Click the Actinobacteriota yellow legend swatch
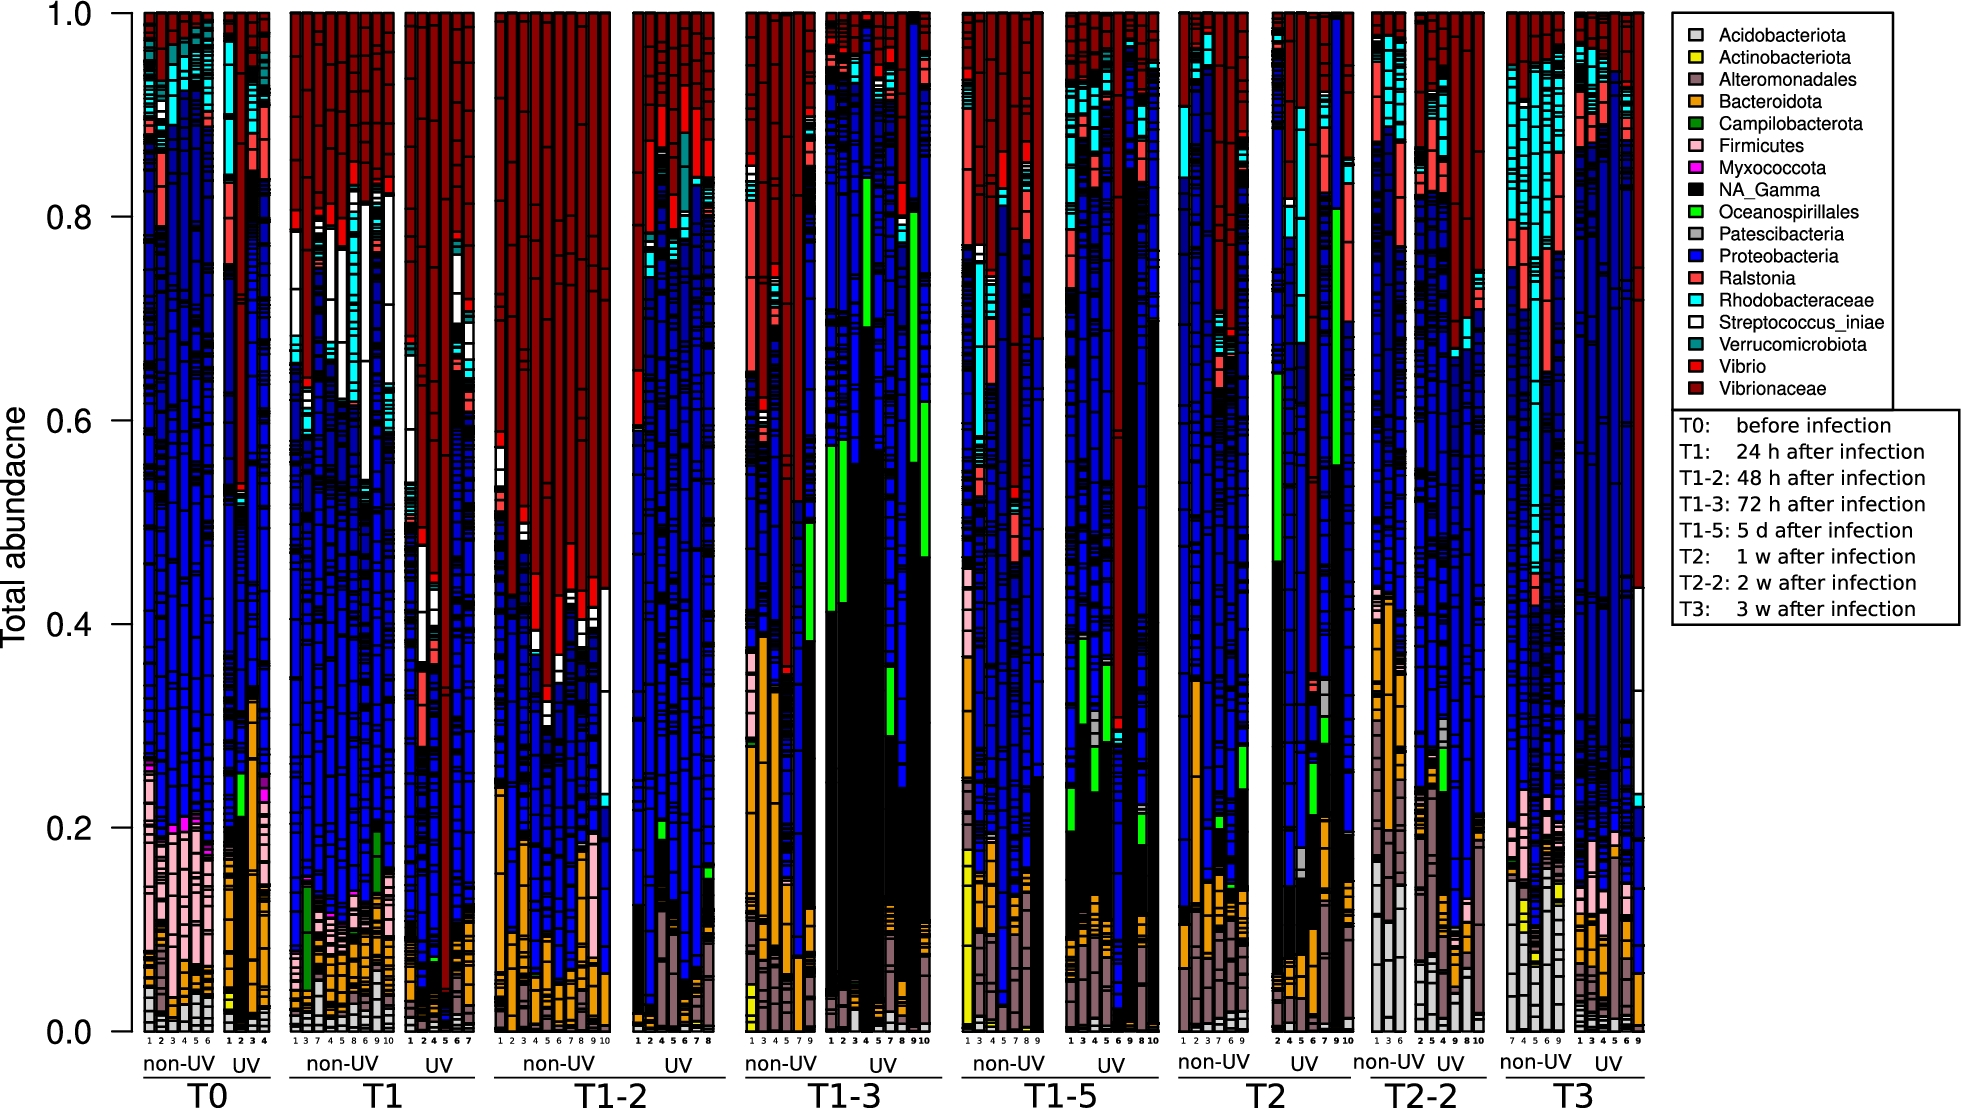This screenshot has height=1108, width=1961. click(1696, 57)
